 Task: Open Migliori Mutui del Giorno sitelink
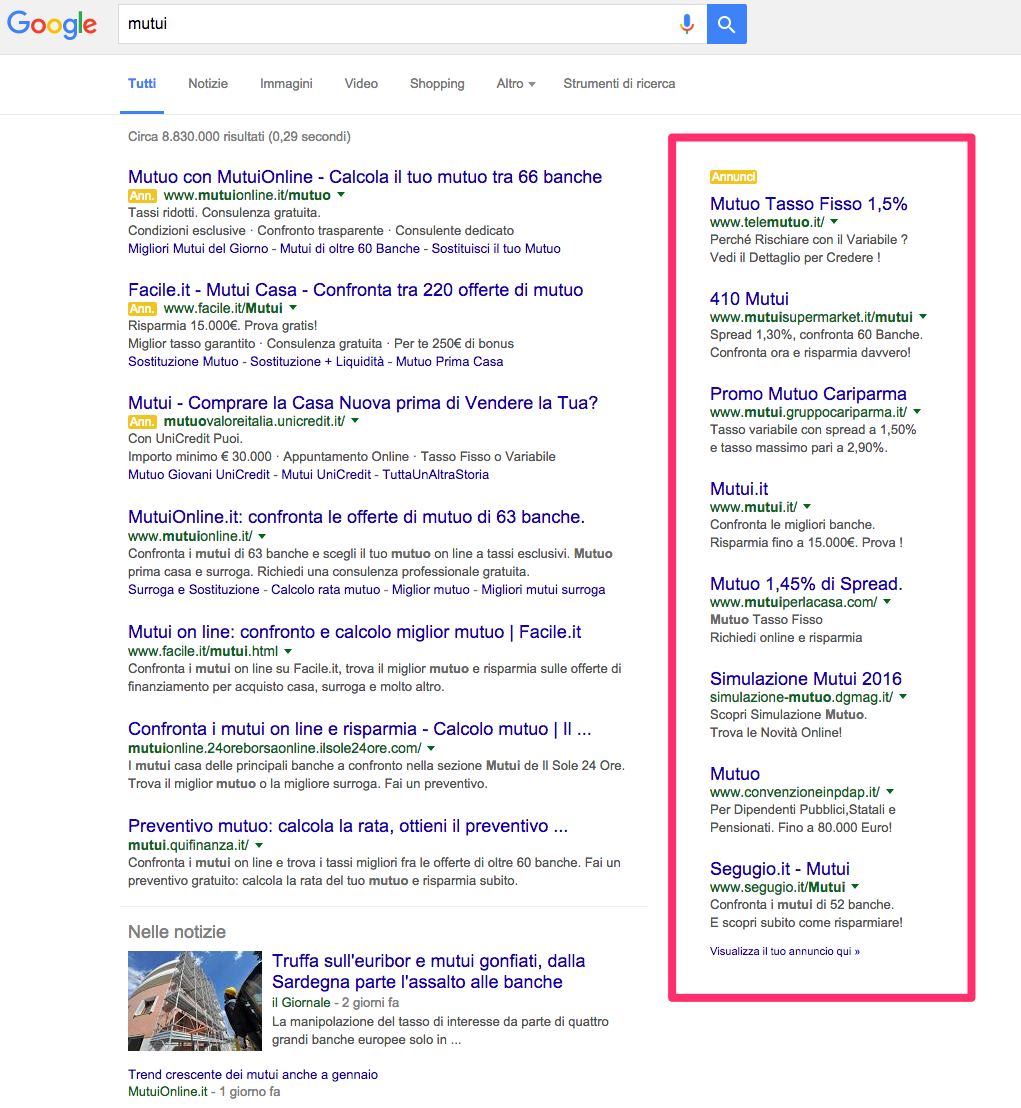(x=198, y=249)
